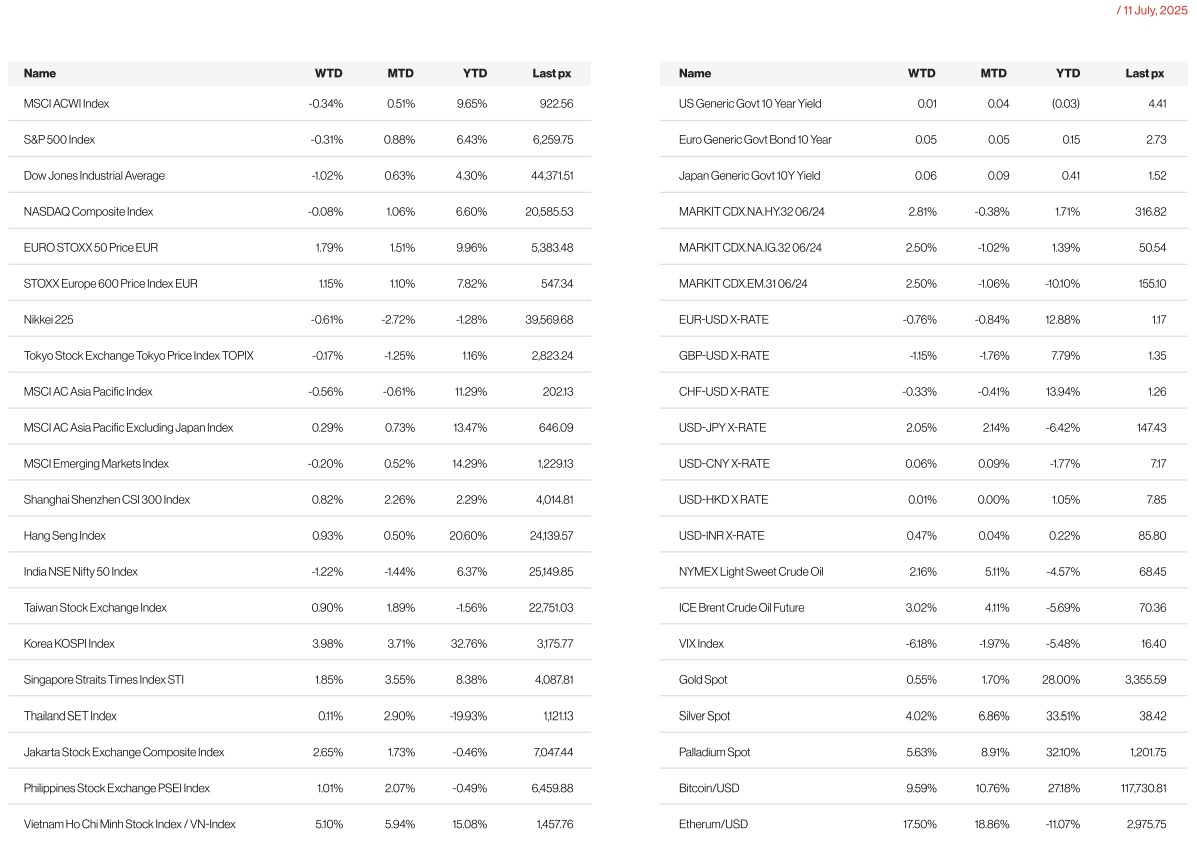Select the Nikkei 225 row label

pyautogui.click(x=48, y=320)
